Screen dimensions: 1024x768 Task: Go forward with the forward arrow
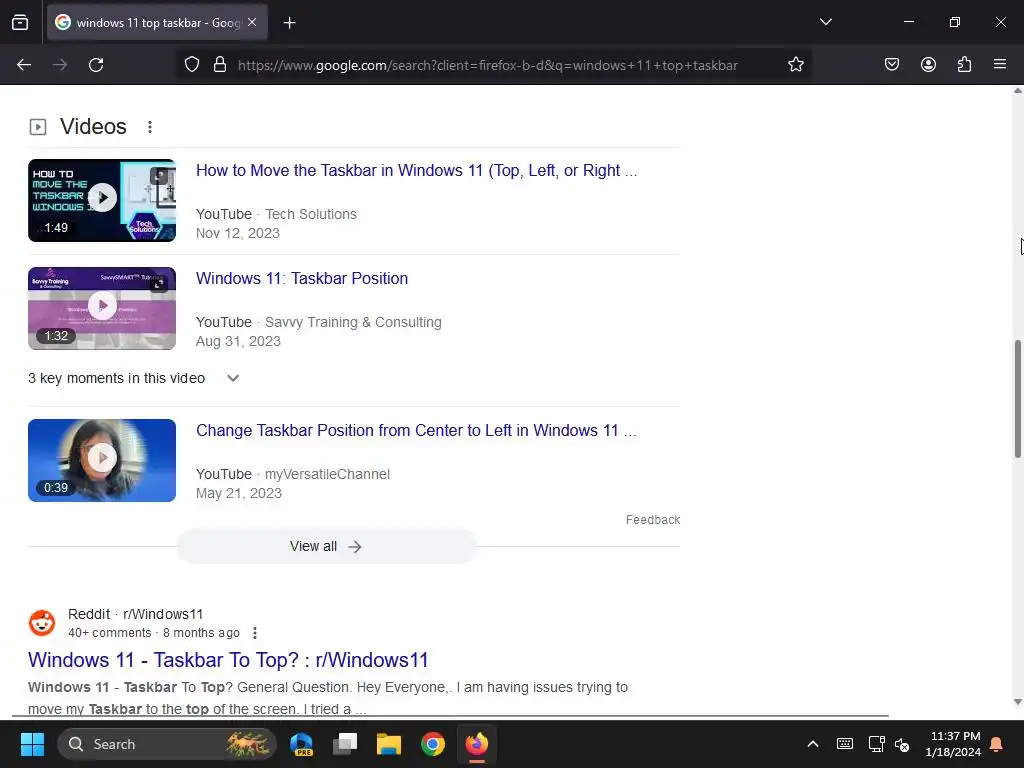click(60, 65)
